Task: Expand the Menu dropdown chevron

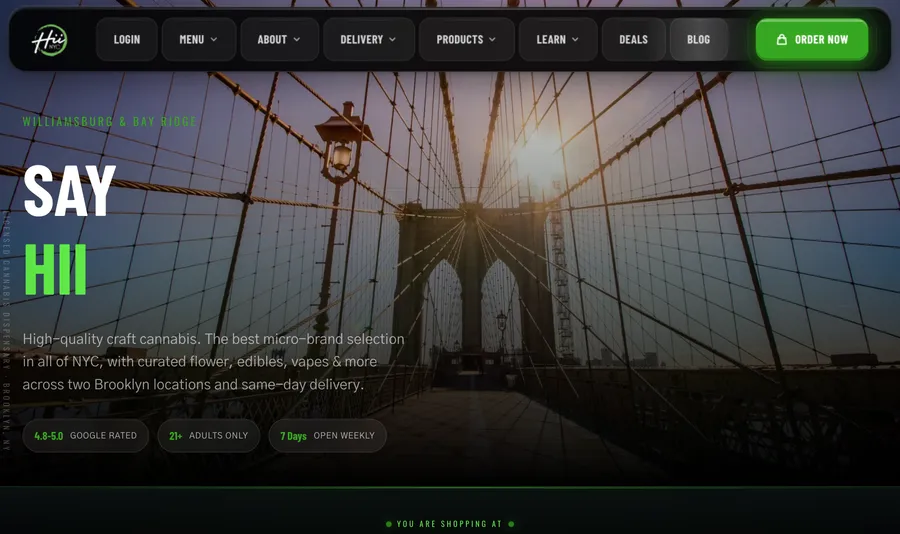Action: [x=214, y=40]
